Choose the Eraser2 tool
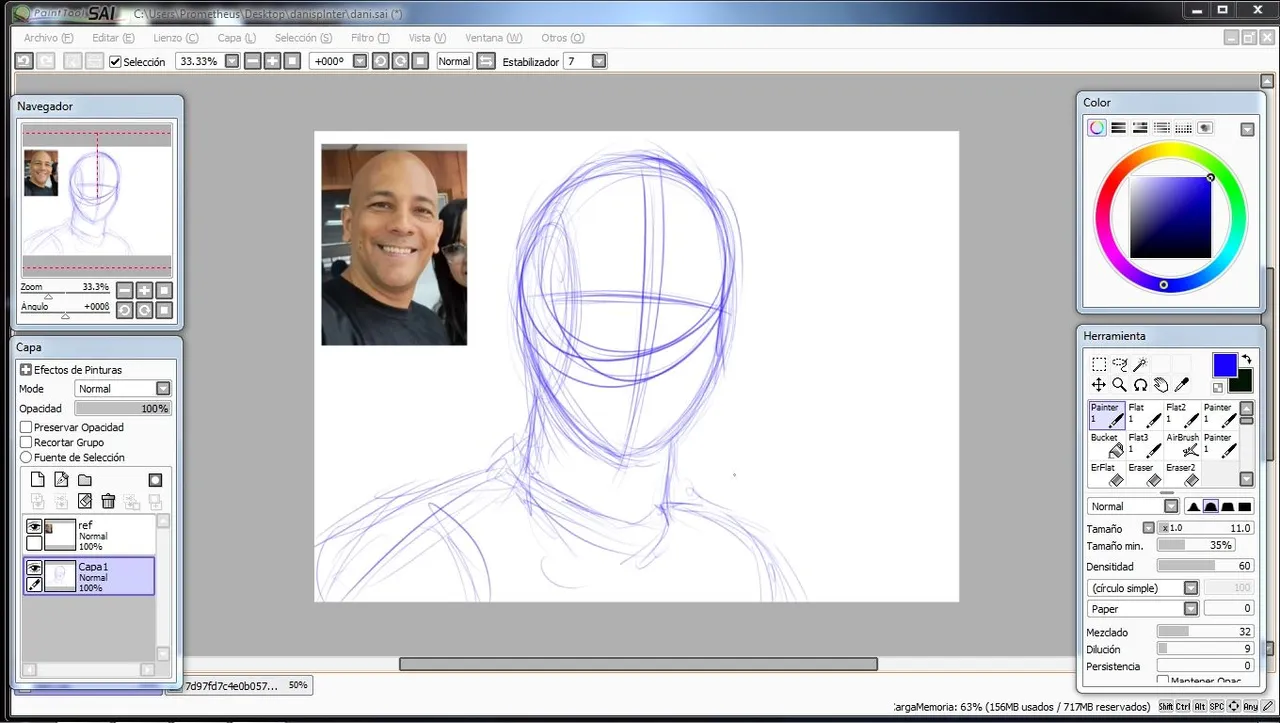Screen dimensions: 1280x723 pos(1183,474)
